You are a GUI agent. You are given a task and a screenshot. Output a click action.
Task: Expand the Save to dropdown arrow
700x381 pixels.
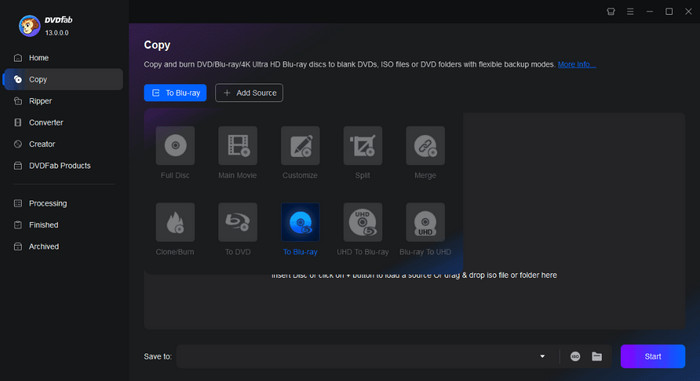pos(542,356)
